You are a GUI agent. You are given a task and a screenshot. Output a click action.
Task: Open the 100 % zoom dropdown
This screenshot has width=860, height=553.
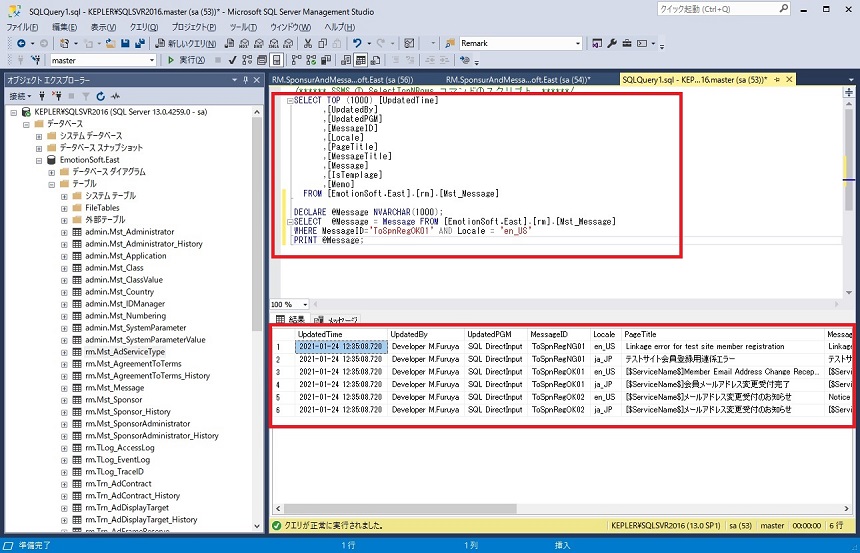305,304
